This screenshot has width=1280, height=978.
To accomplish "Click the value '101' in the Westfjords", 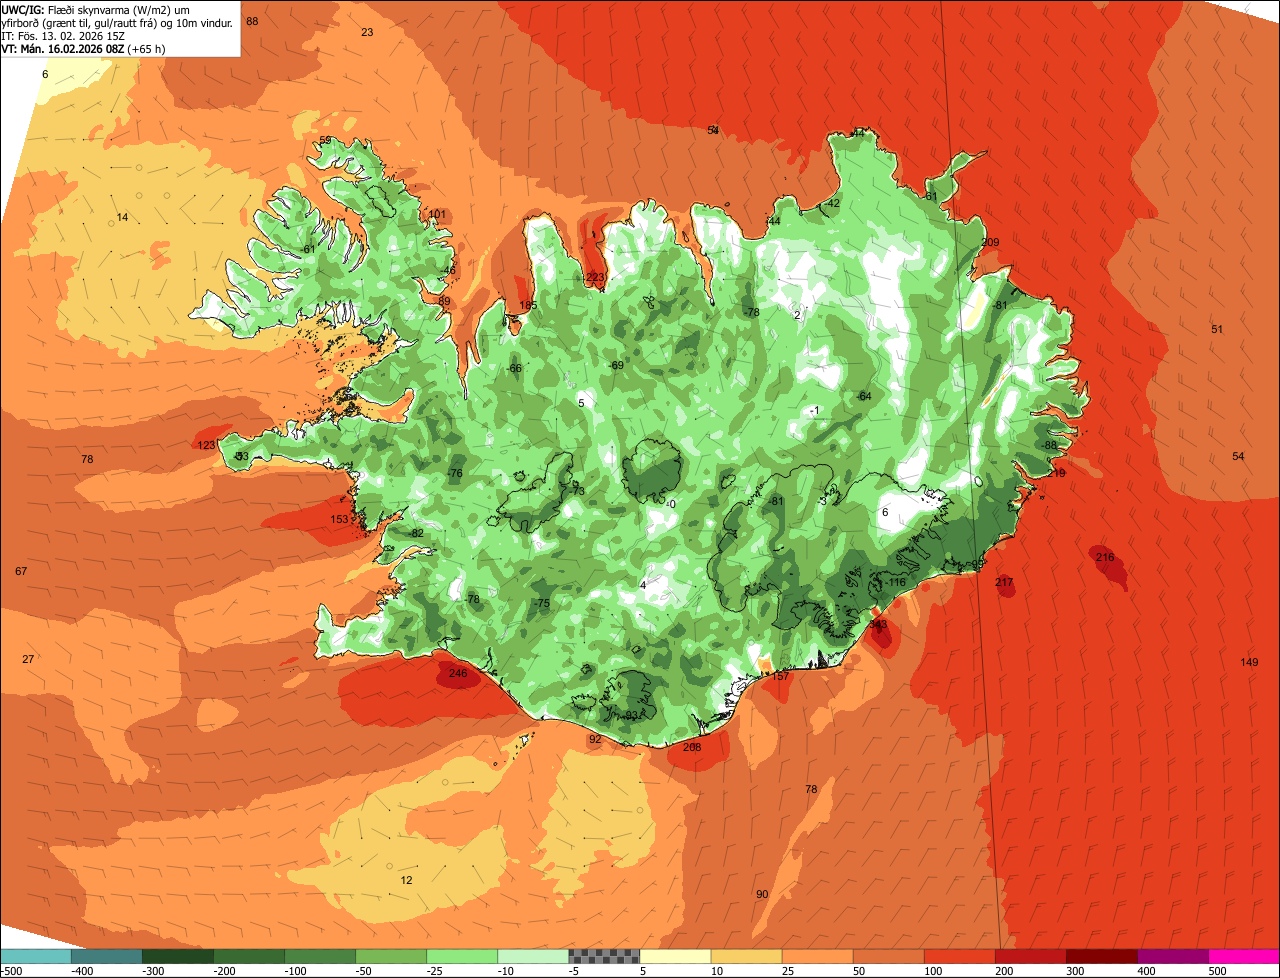I will pyautogui.click(x=437, y=214).
